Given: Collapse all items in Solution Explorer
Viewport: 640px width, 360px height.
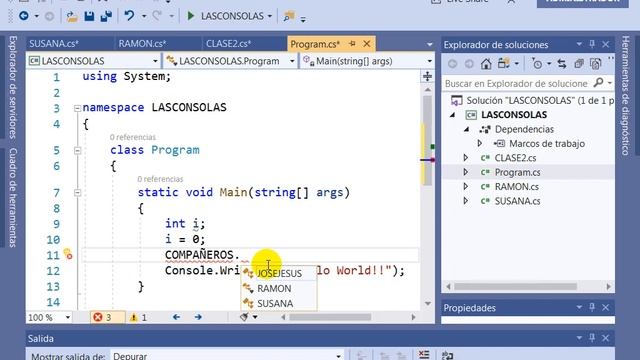Looking at the screenshot, I should tap(578, 64).
